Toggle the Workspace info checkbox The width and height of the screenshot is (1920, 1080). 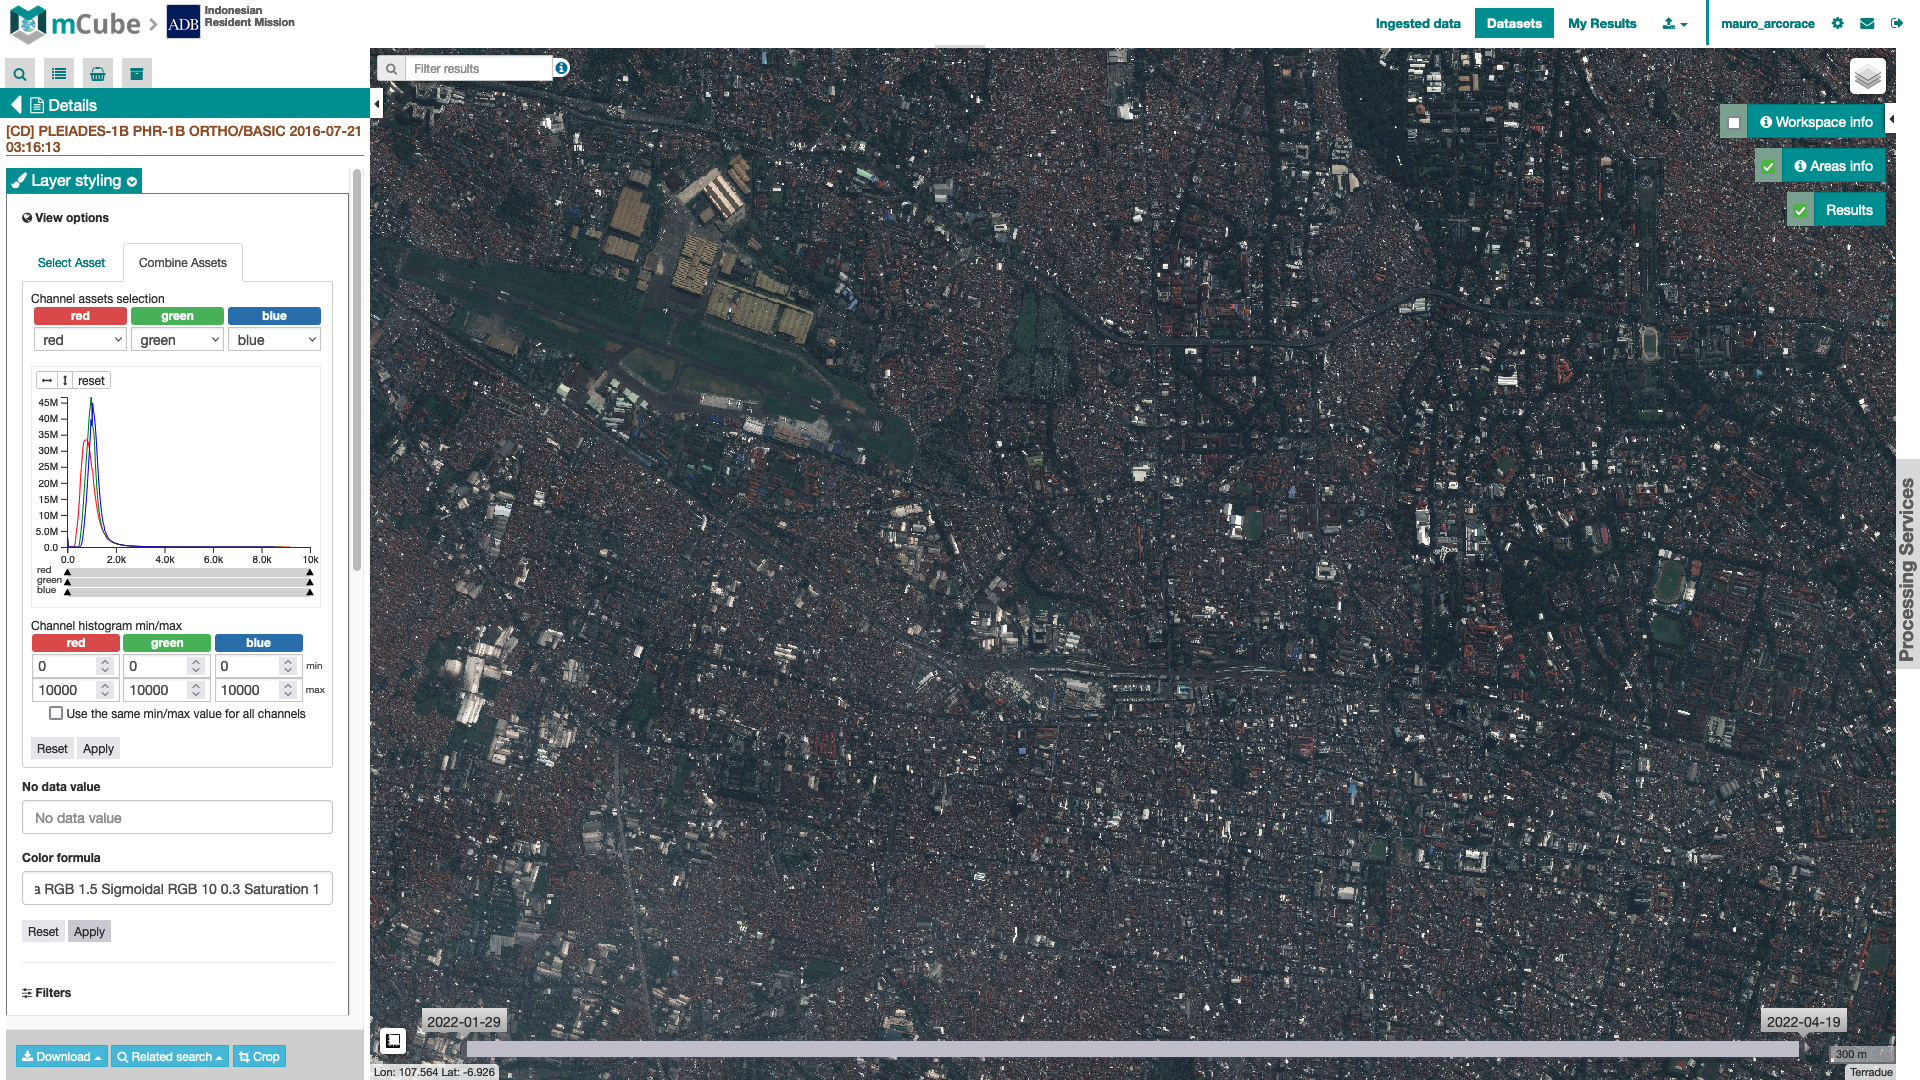coord(1734,123)
